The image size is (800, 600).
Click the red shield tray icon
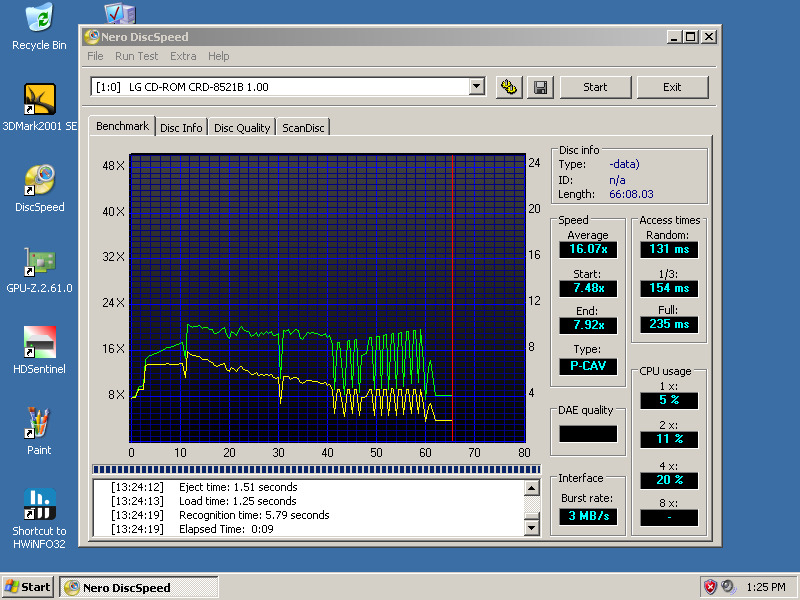pyautogui.click(x=710, y=587)
